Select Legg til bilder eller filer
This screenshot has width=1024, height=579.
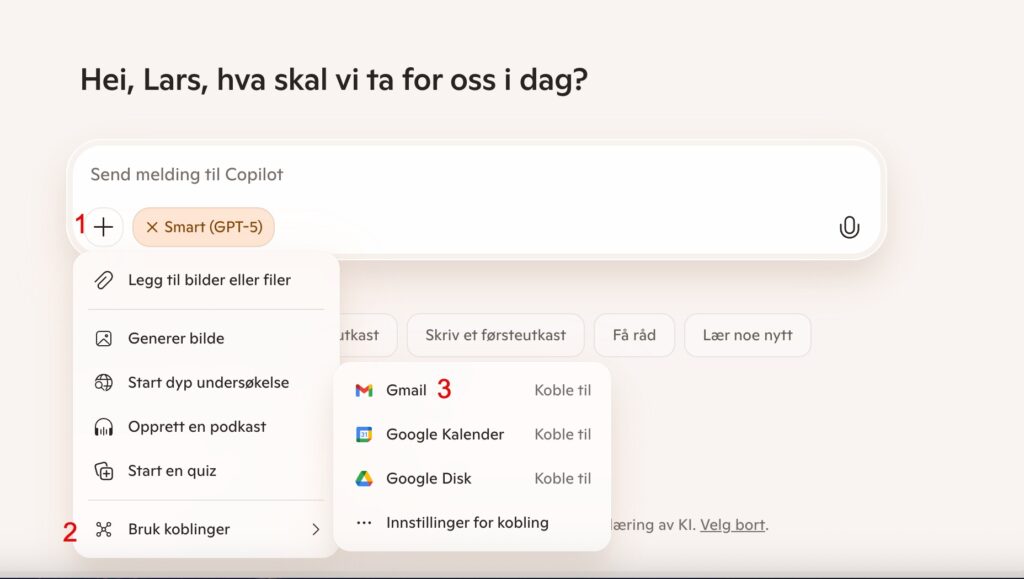click(x=209, y=280)
